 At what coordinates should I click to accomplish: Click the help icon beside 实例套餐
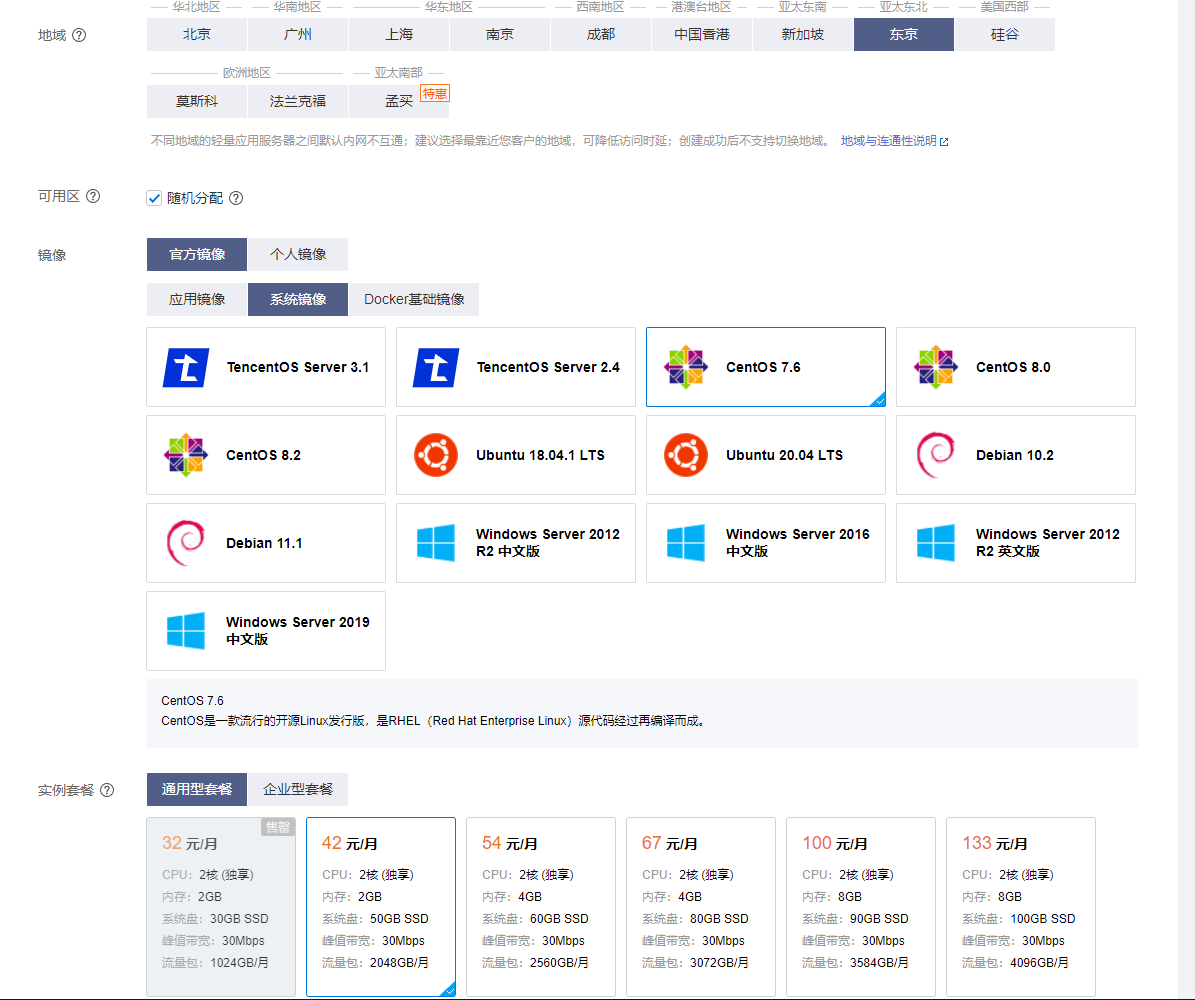tap(107, 790)
